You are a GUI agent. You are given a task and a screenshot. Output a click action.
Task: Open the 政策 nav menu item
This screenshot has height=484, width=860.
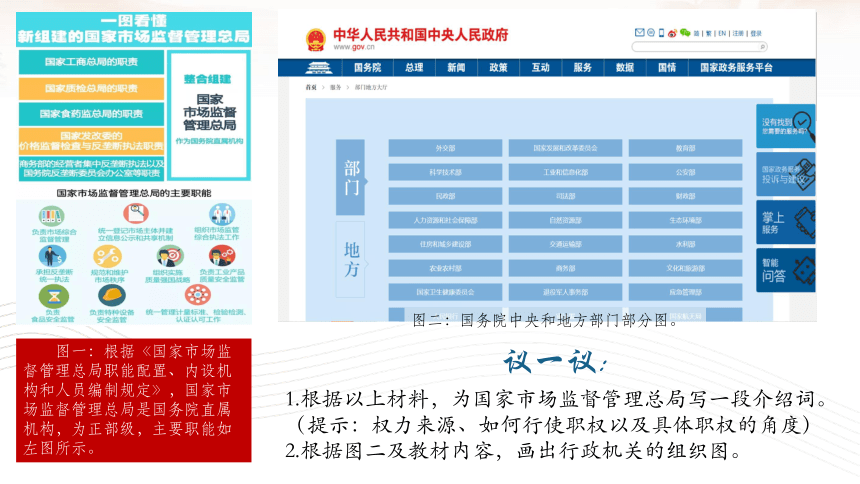coord(498,67)
